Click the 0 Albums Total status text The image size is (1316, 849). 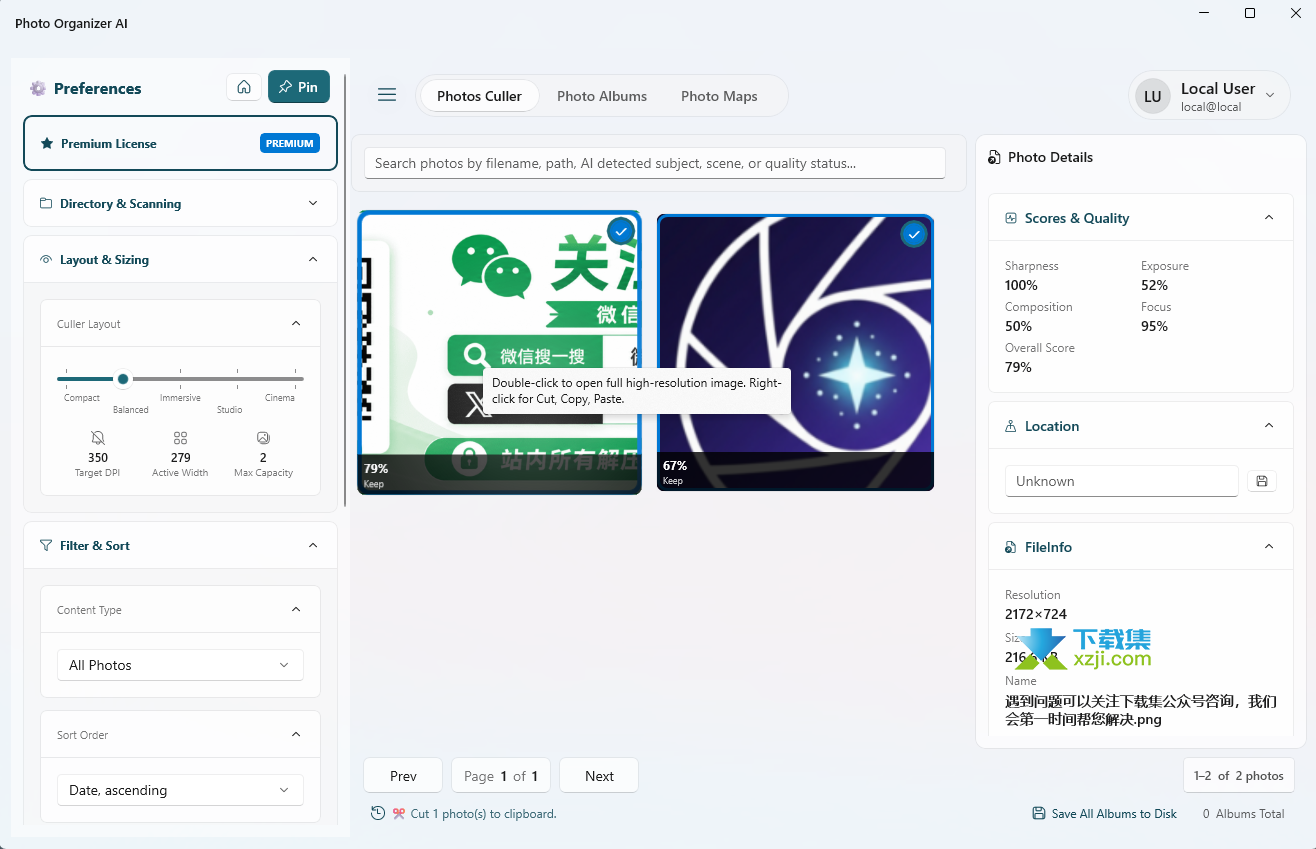tap(1243, 814)
